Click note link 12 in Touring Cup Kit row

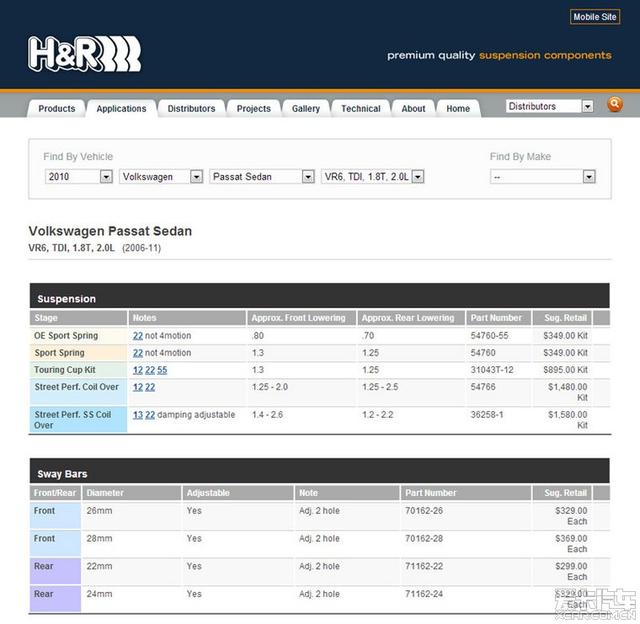click(138, 370)
